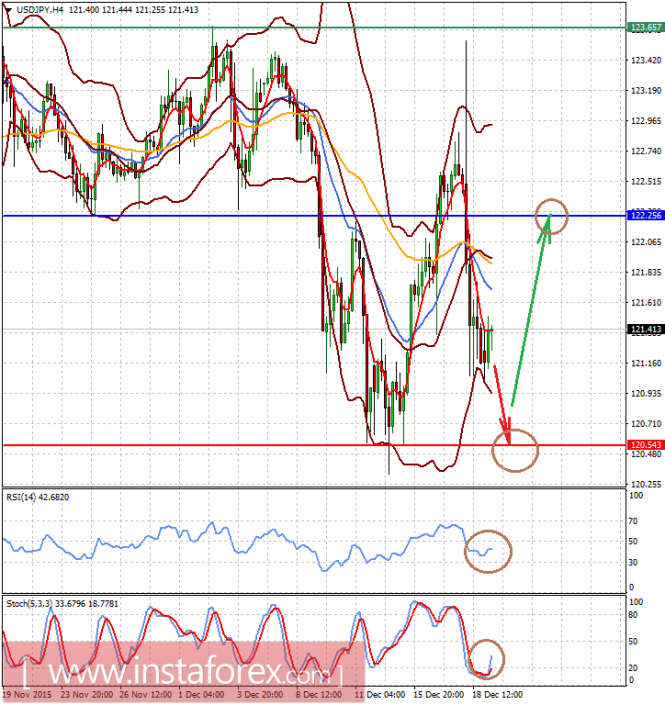Viewport: 665px width, 705px height.
Task: Select the red 120.543 level label
Action: click(x=645, y=445)
